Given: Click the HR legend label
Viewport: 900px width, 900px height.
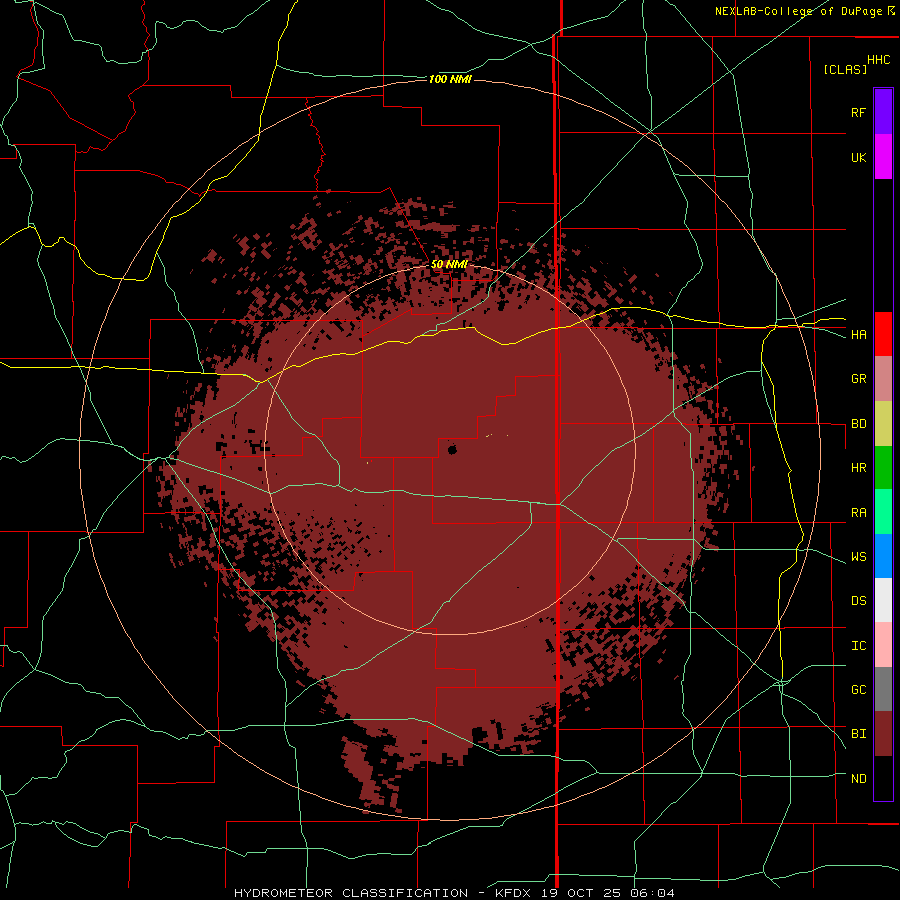Looking at the screenshot, I should click(858, 468).
